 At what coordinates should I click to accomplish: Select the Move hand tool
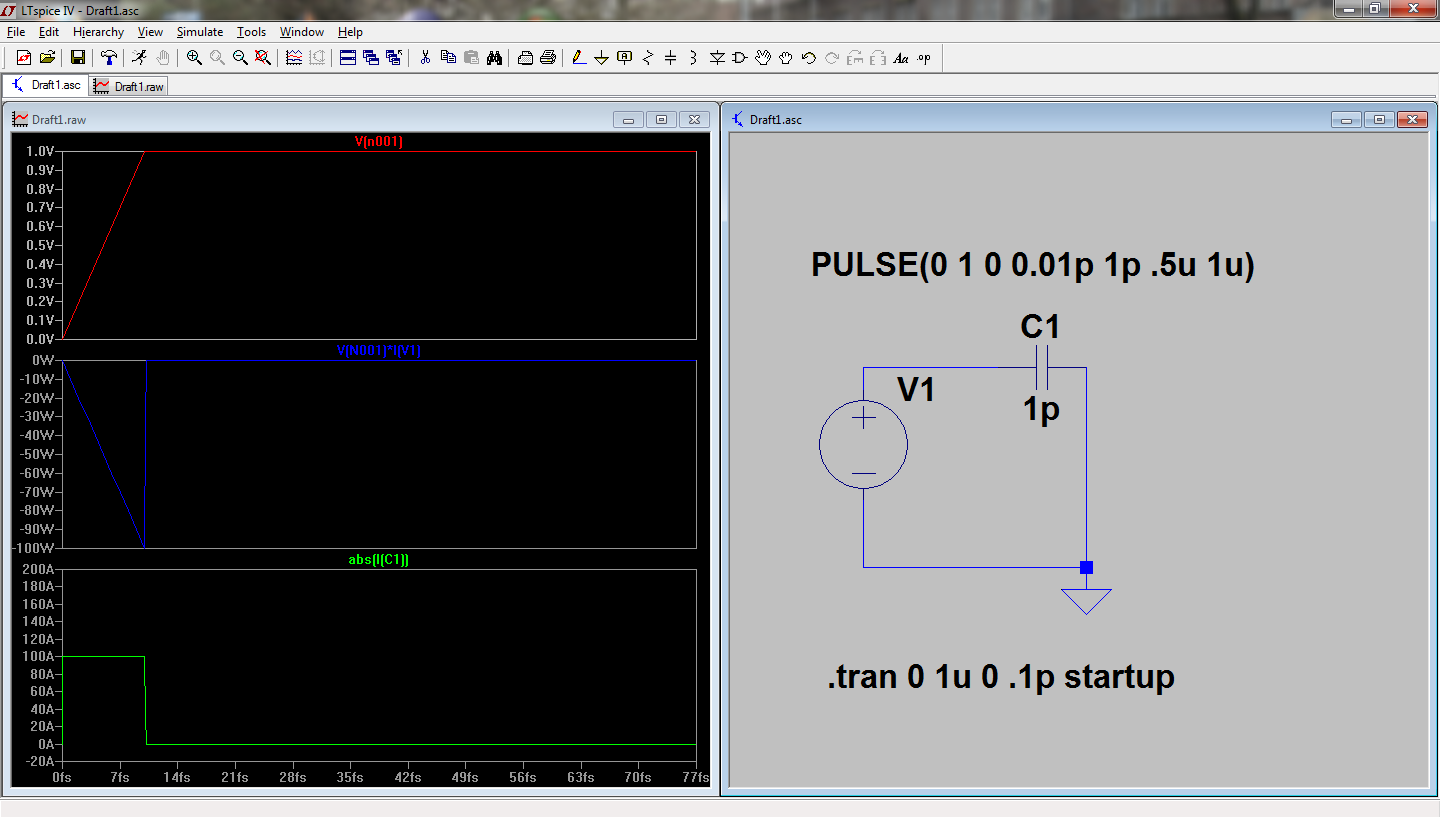click(763, 58)
